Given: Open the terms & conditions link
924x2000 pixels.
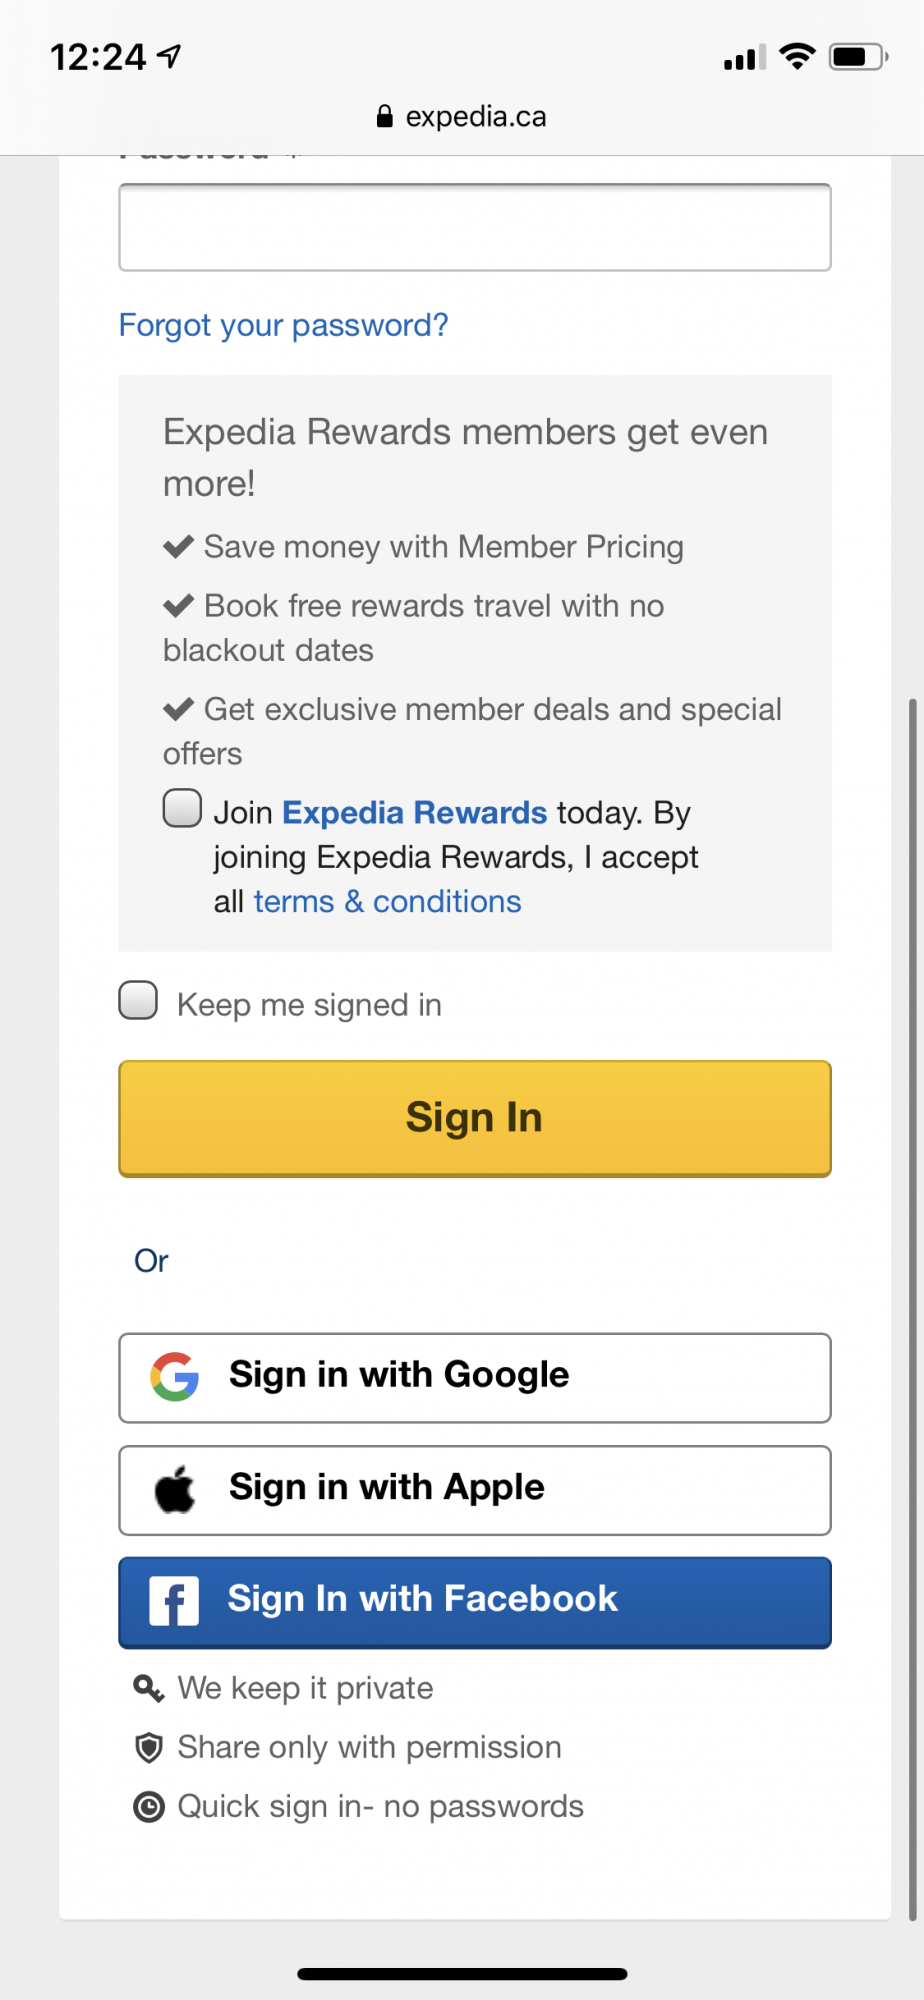Looking at the screenshot, I should (x=387, y=902).
